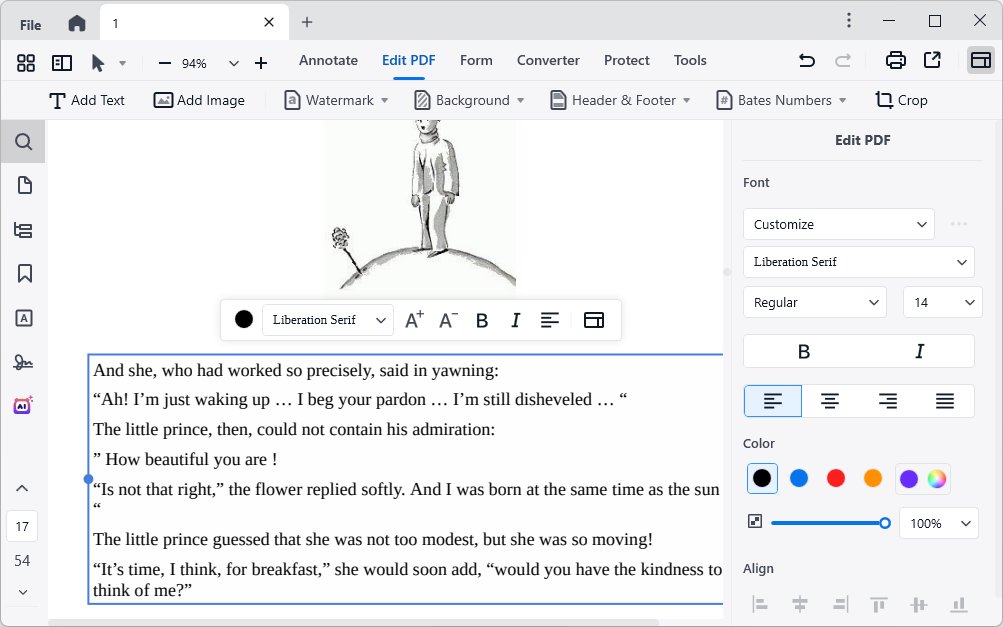Viewport: 1003px width, 627px height.
Task: Select the Add Text tool
Action: pyautogui.click(x=86, y=100)
